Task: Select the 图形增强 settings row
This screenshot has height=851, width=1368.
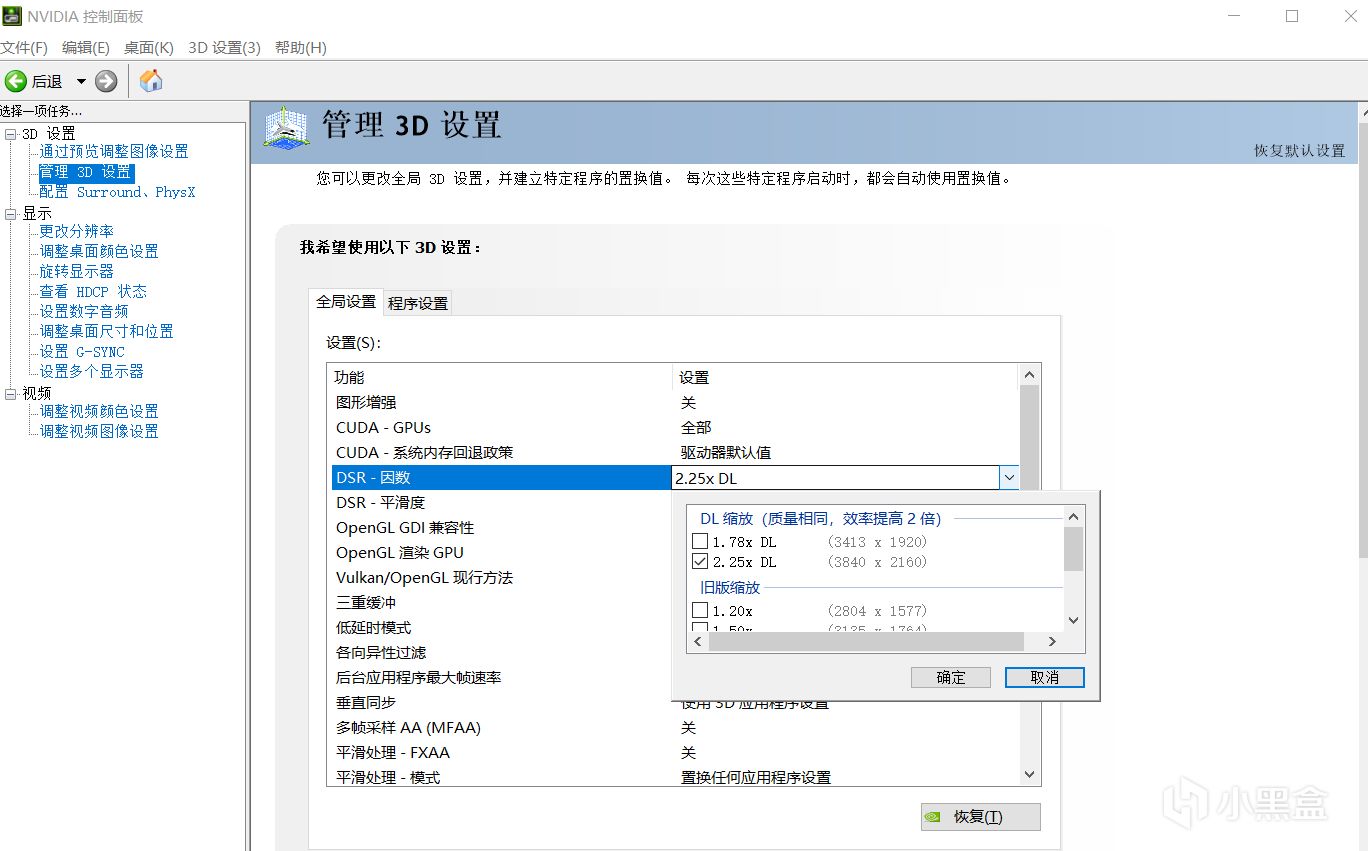Action: (675, 402)
